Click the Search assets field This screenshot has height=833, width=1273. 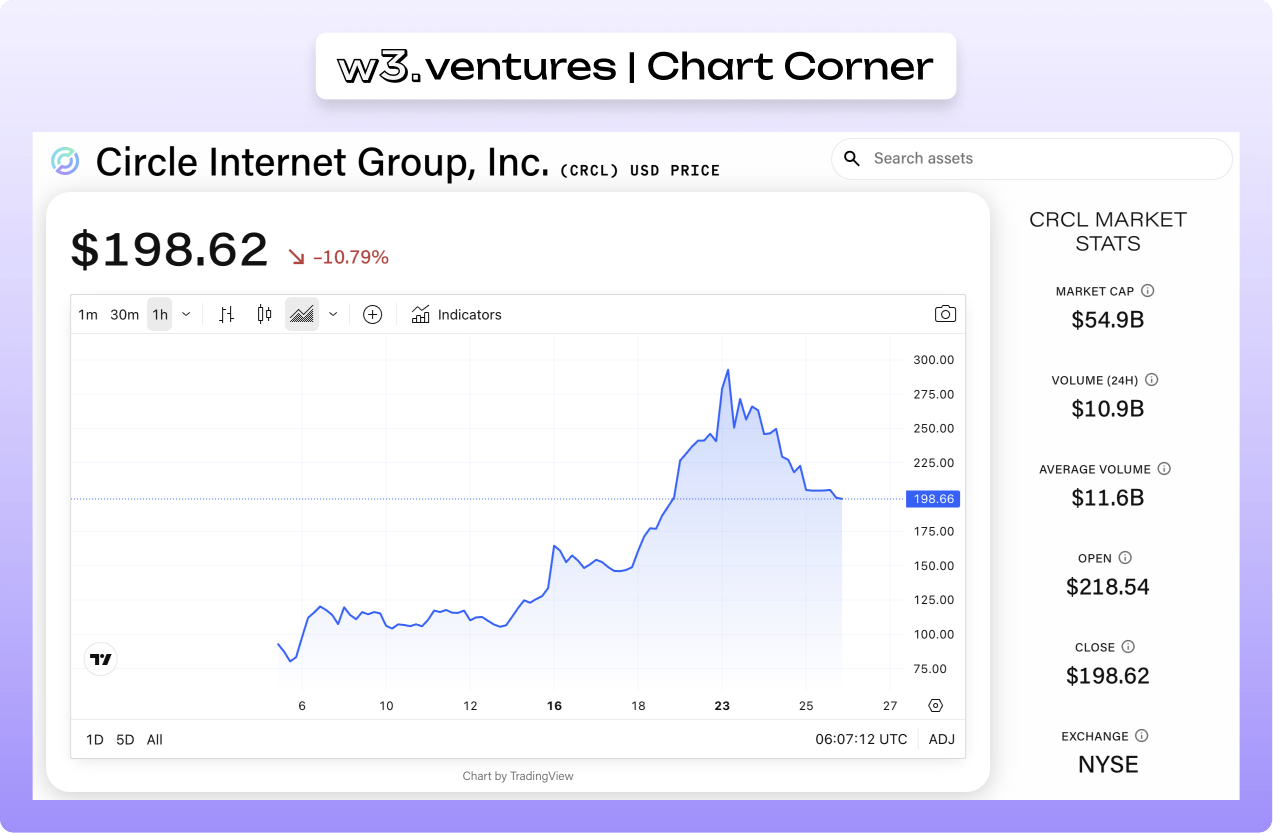pos(1032,158)
